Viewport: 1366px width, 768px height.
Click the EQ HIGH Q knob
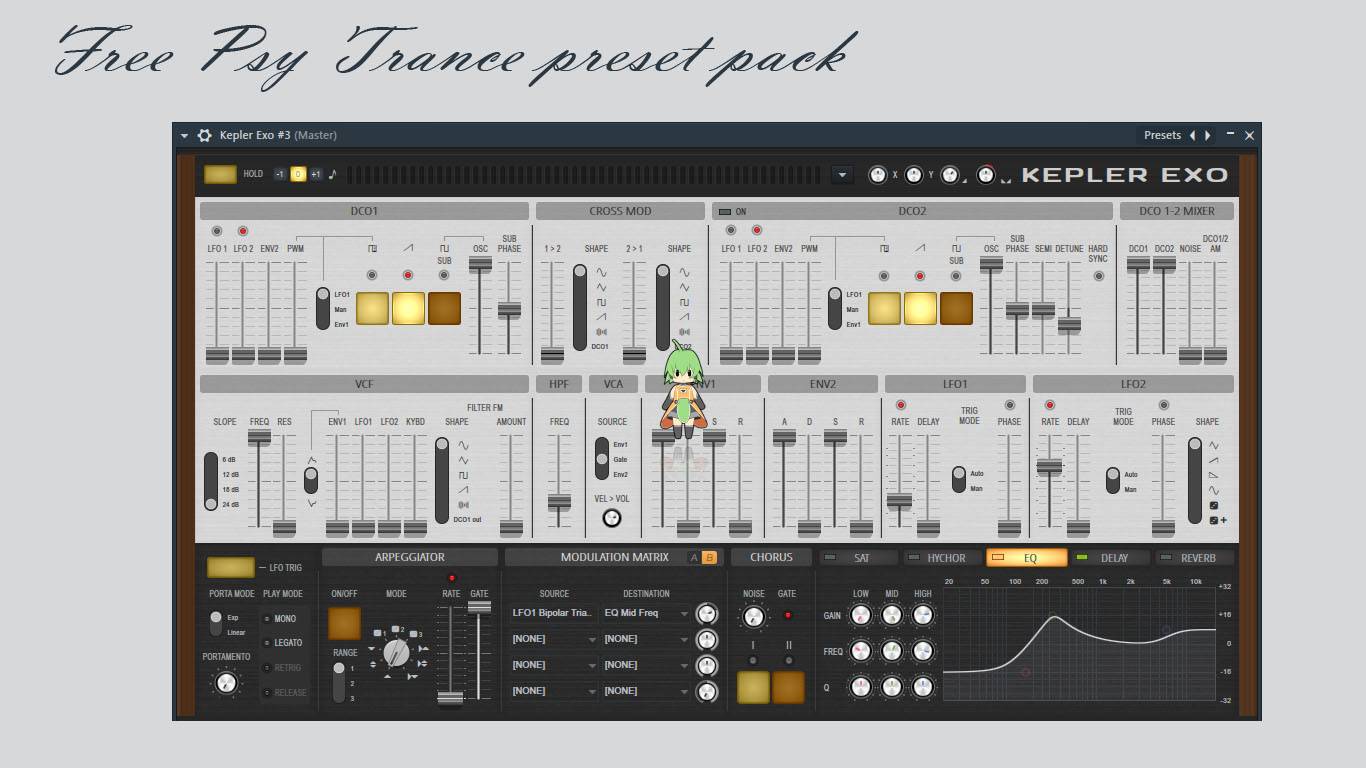coord(923,686)
